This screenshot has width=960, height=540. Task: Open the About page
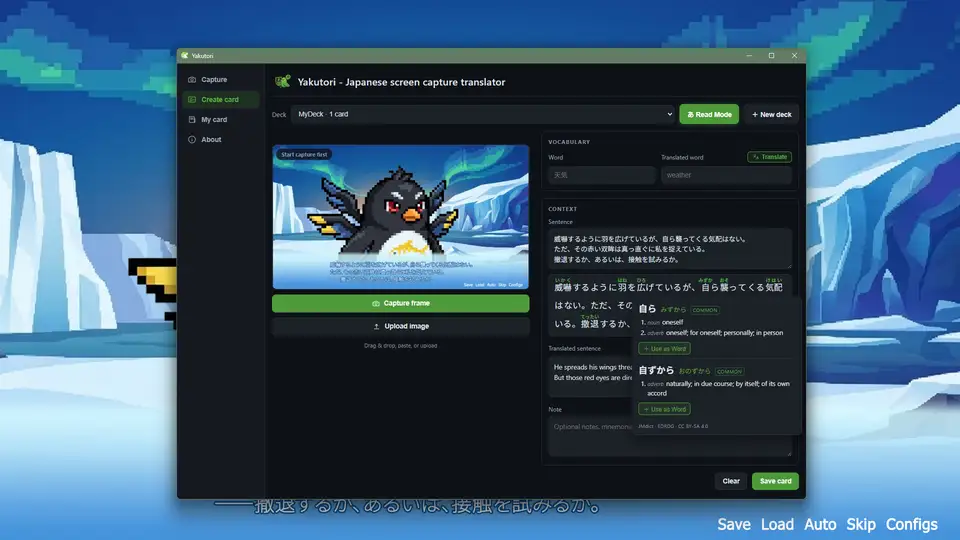(220, 140)
